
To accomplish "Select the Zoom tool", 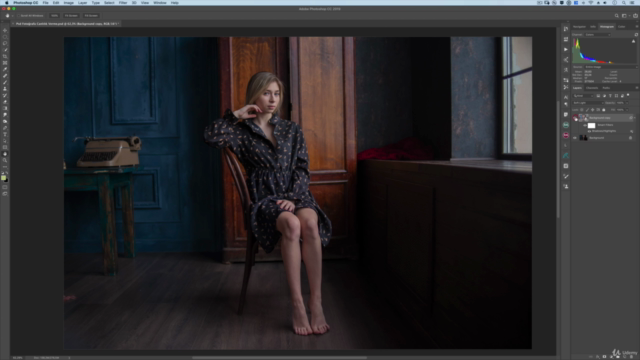I will [x=5, y=160].
